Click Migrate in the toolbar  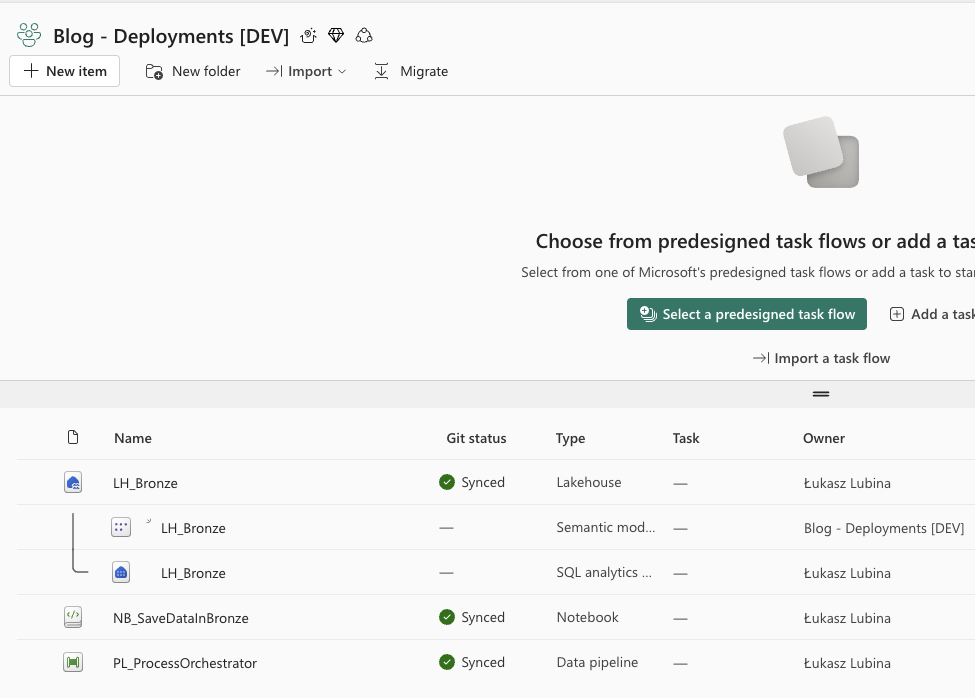tap(411, 71)
